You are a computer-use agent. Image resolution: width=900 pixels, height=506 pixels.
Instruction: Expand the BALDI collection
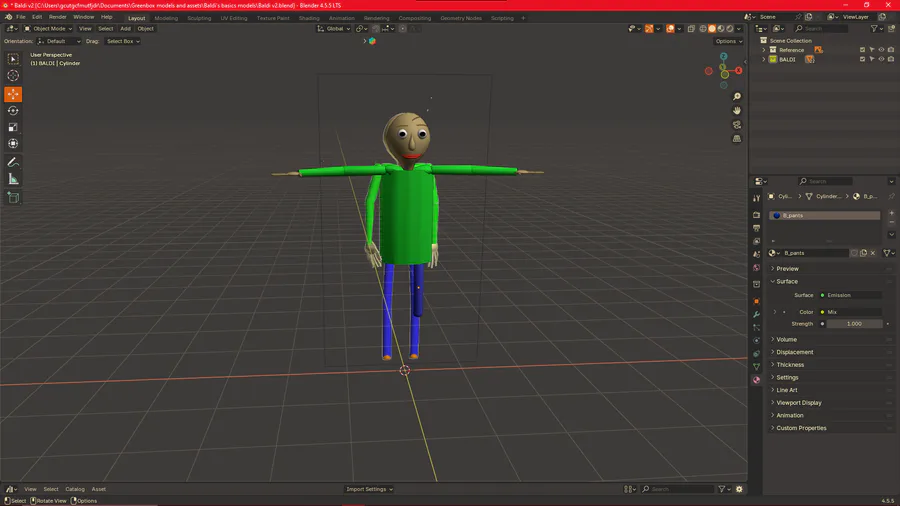[x=763, y=59]
